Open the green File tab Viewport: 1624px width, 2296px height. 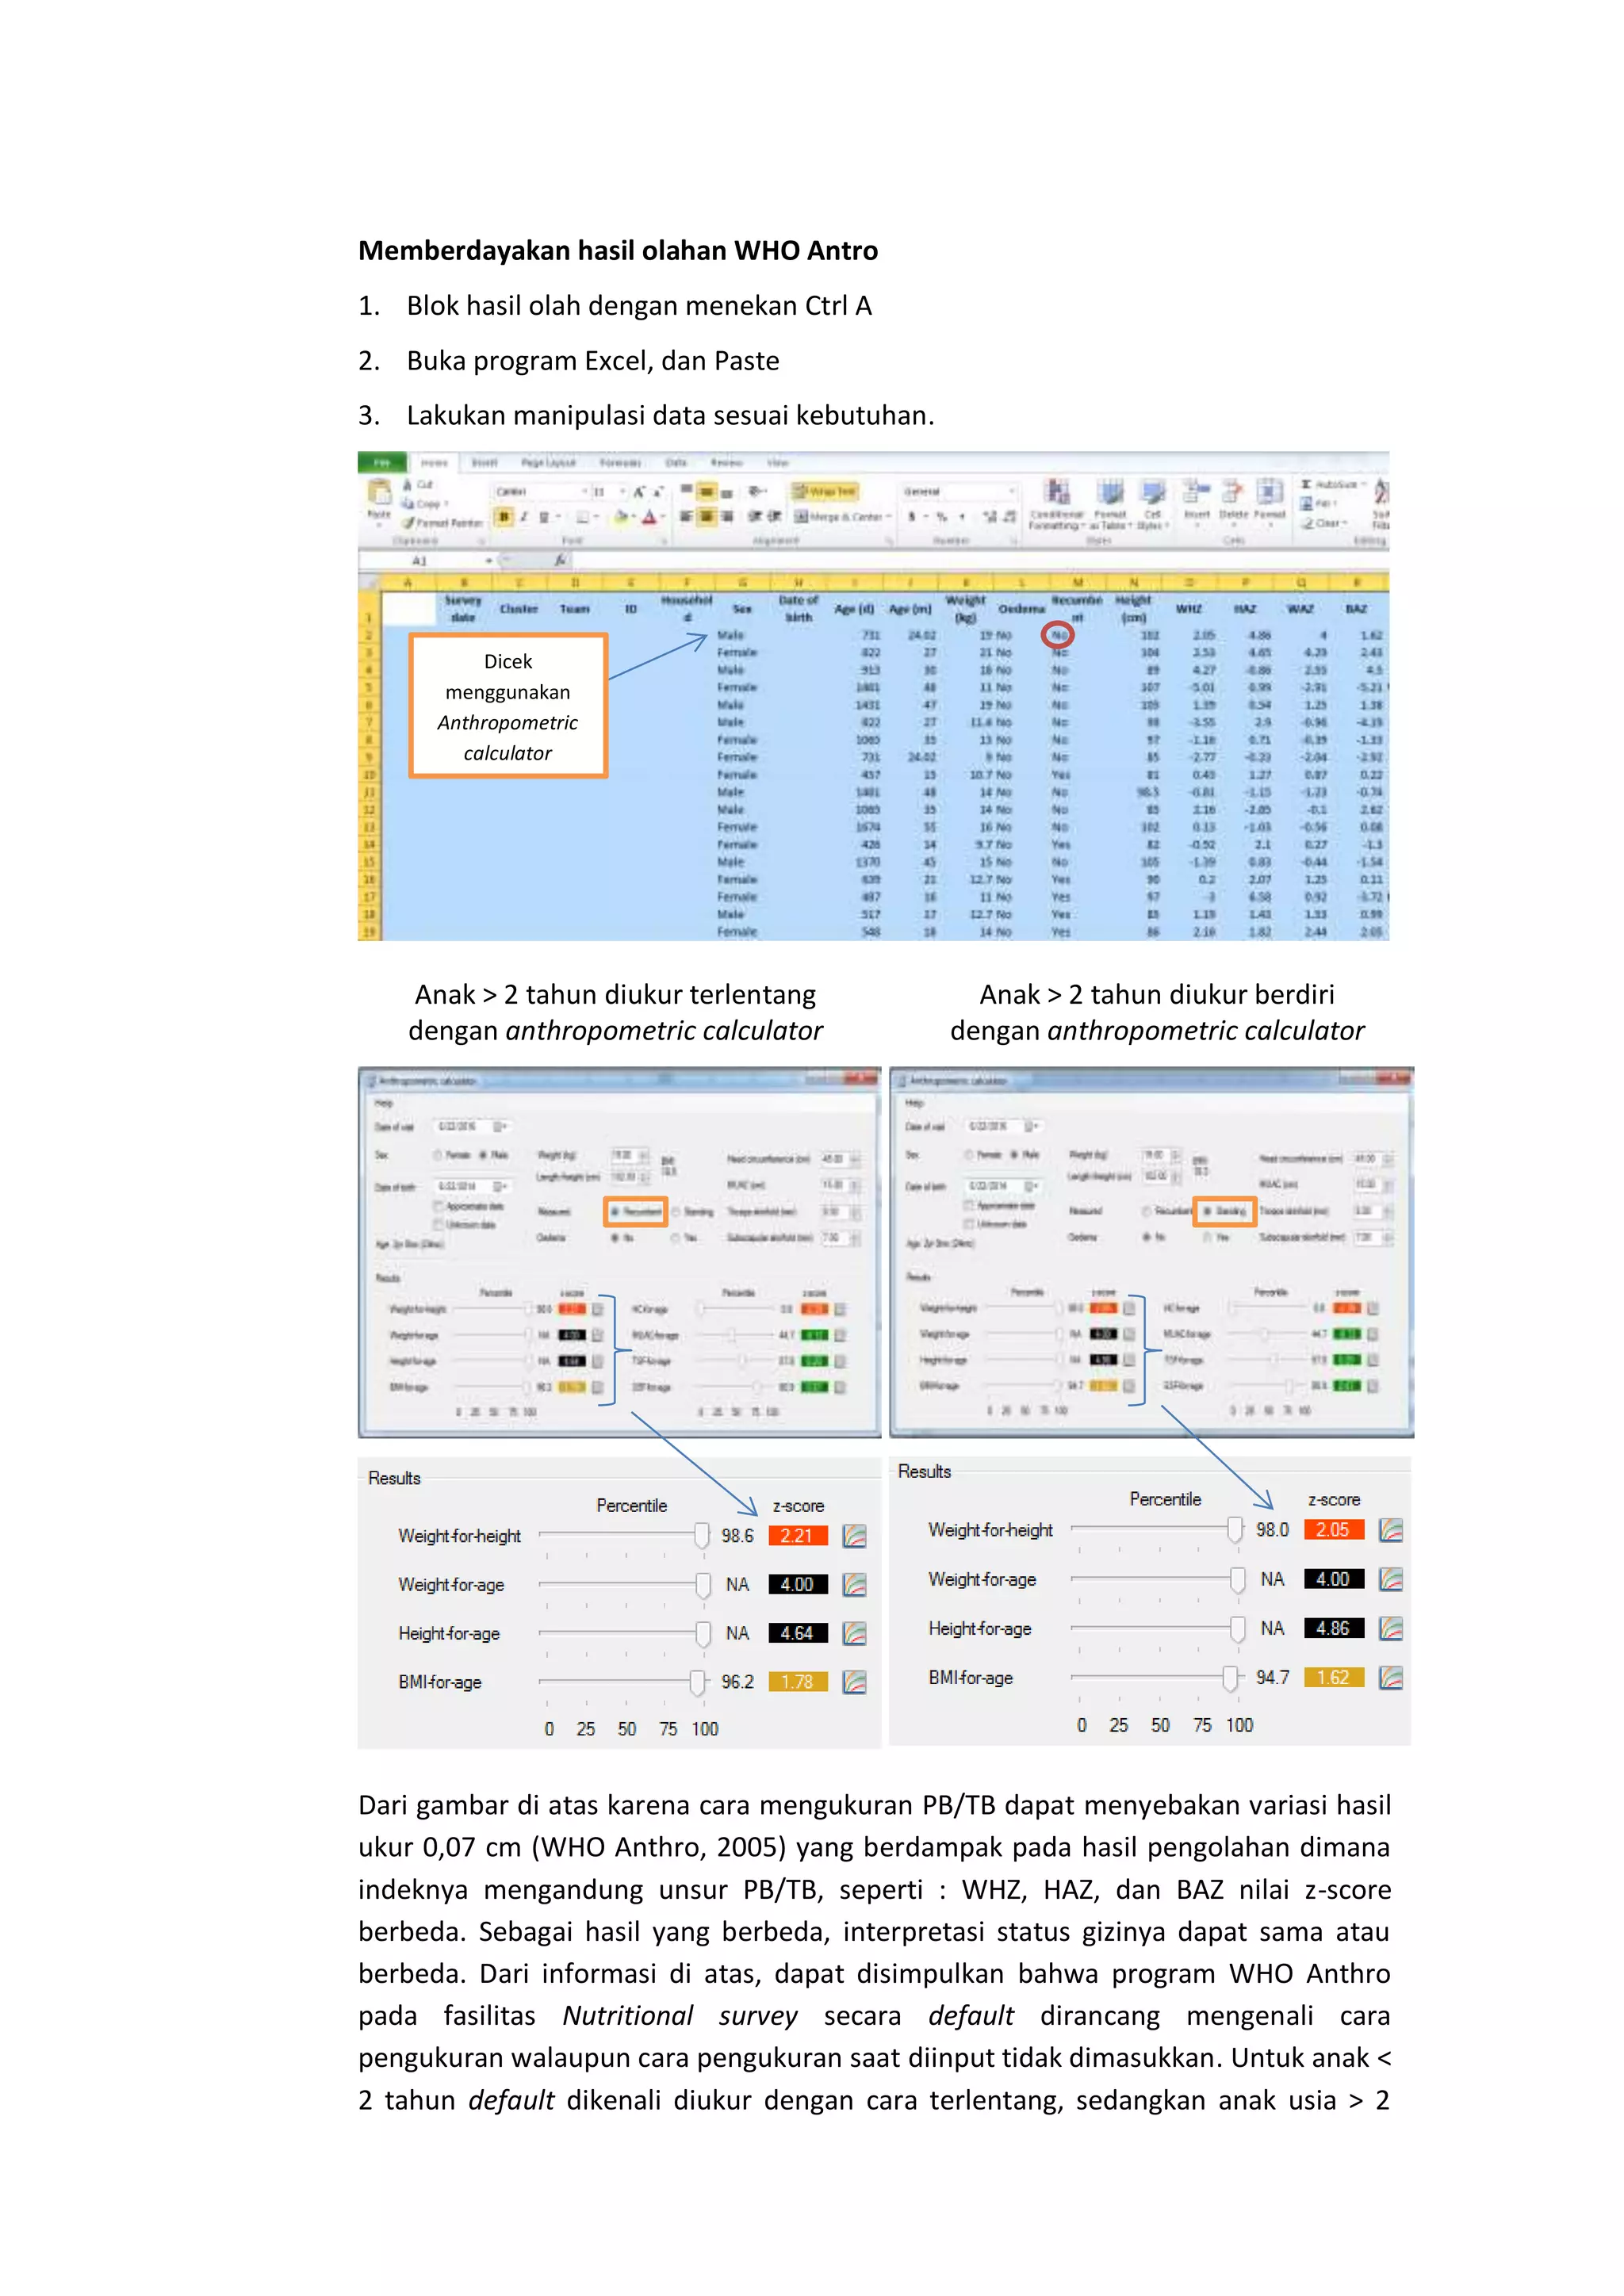382,463
